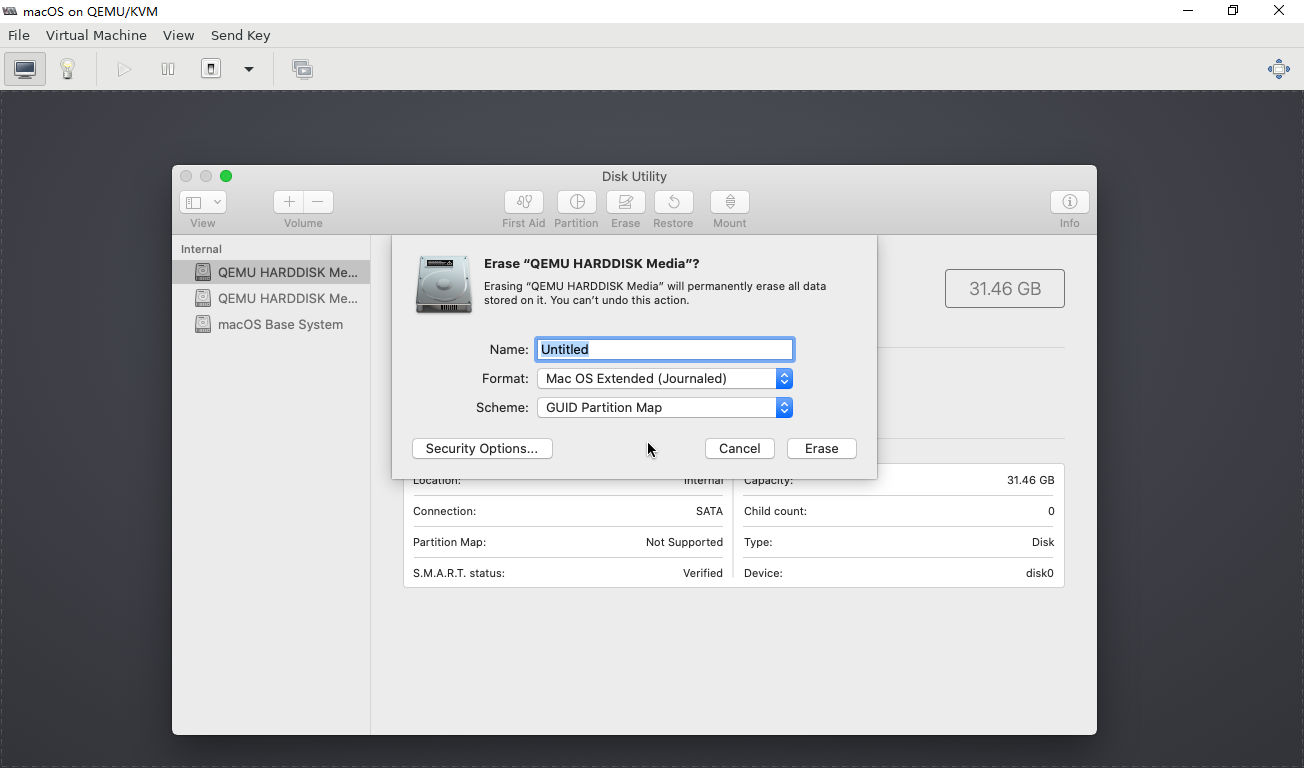Image resolution: width=1304 pixels, height=768 pixels.
Task: Open the Virtual Machine menu
Action: tap(96, 35)
